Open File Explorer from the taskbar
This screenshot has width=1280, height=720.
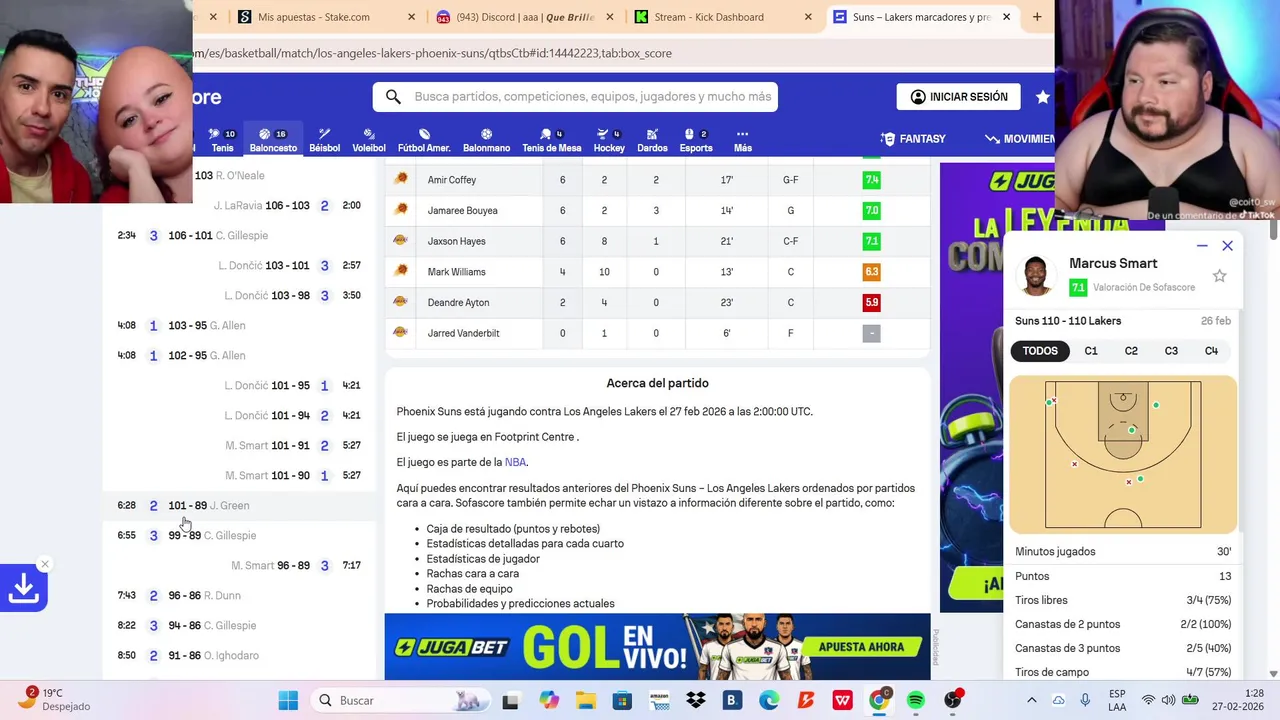(585, 700)
